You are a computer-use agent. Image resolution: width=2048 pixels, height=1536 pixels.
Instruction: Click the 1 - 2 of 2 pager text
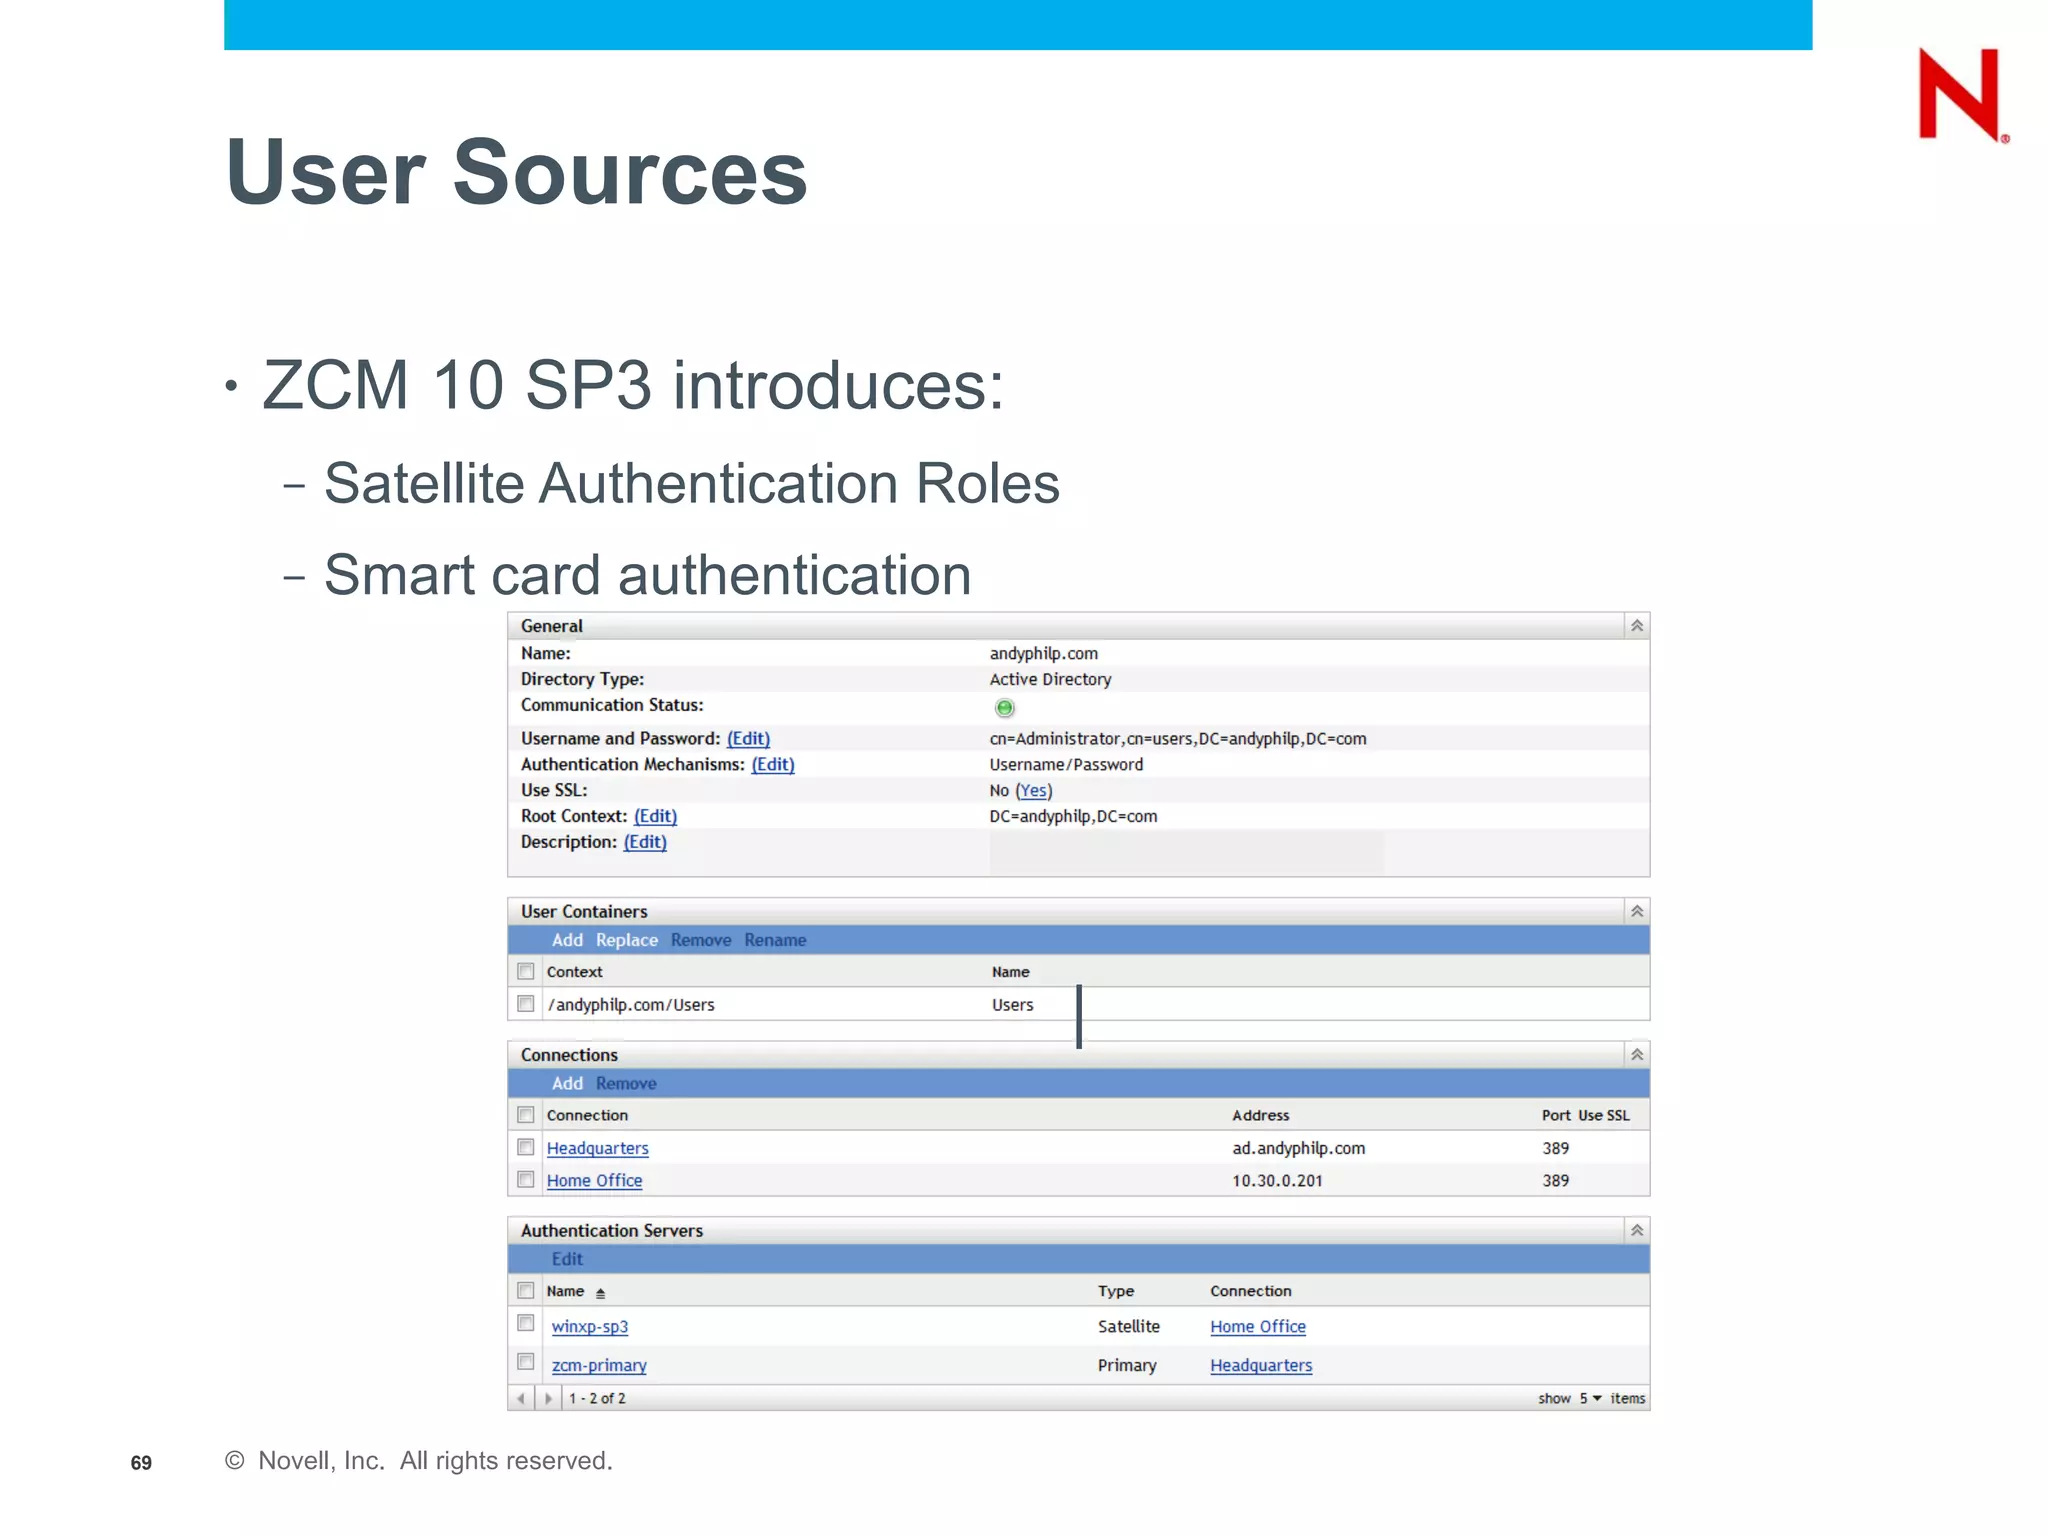597,1398
